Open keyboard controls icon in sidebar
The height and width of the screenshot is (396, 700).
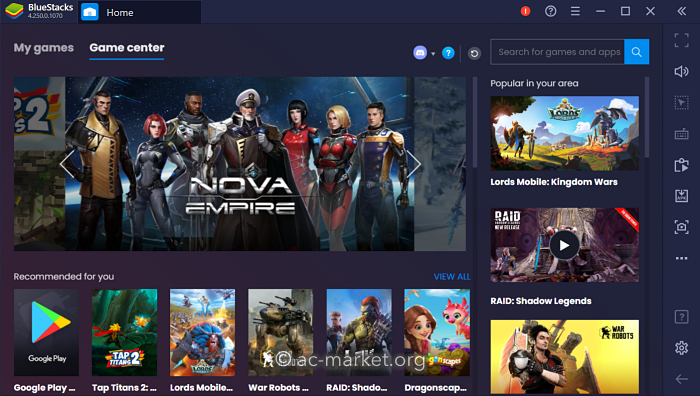click(681, 134)
